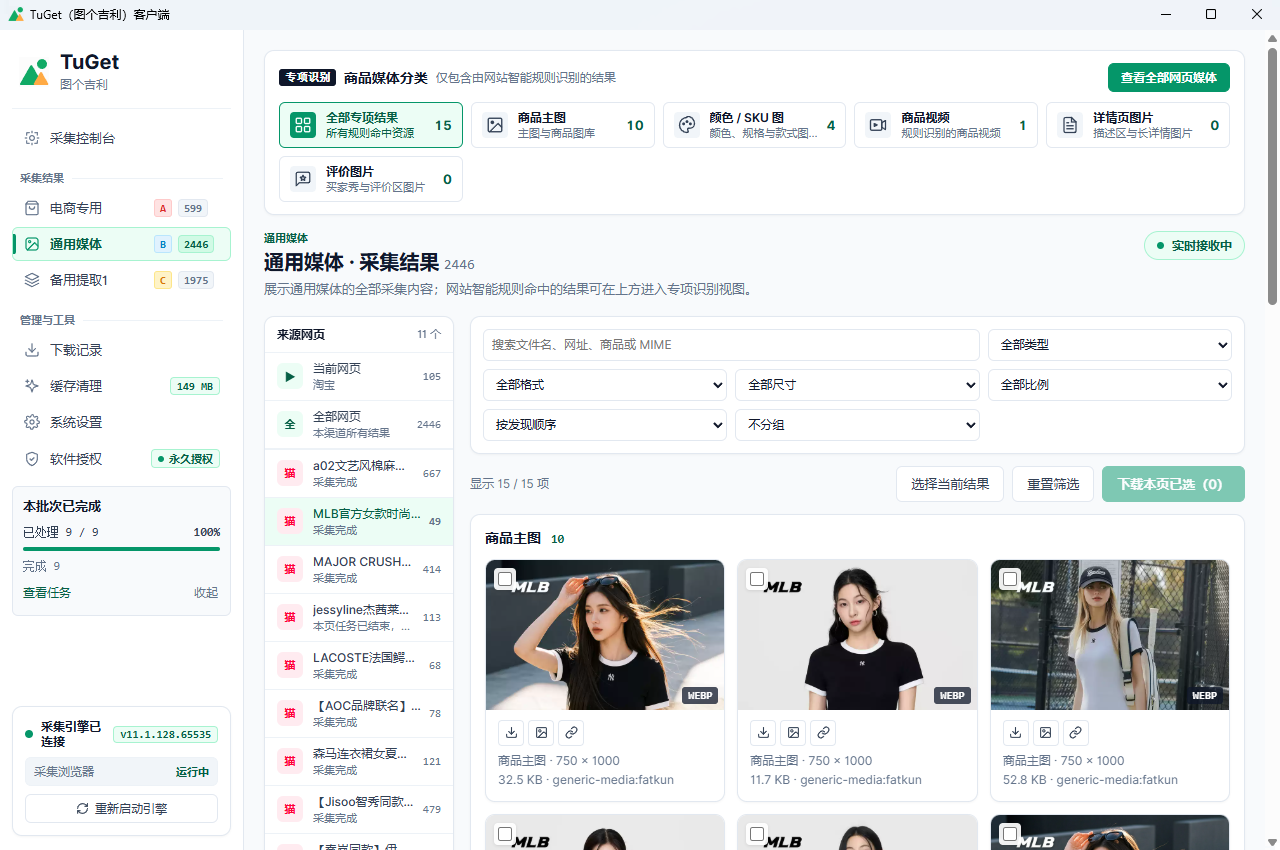1280x850 pixels.
Task: Tick checkbox on the 32.5 KB thumbnail
Action: click(505, 579)
